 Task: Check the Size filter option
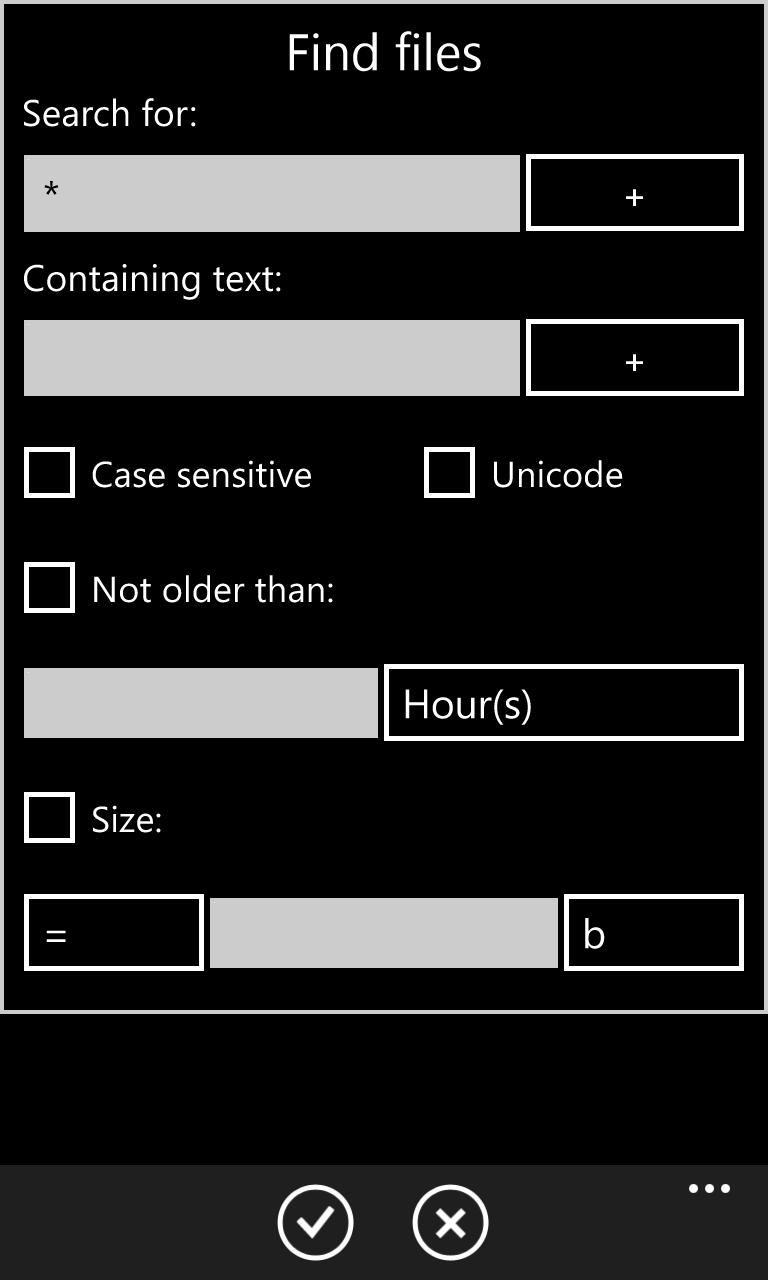[x=49, y=818]
